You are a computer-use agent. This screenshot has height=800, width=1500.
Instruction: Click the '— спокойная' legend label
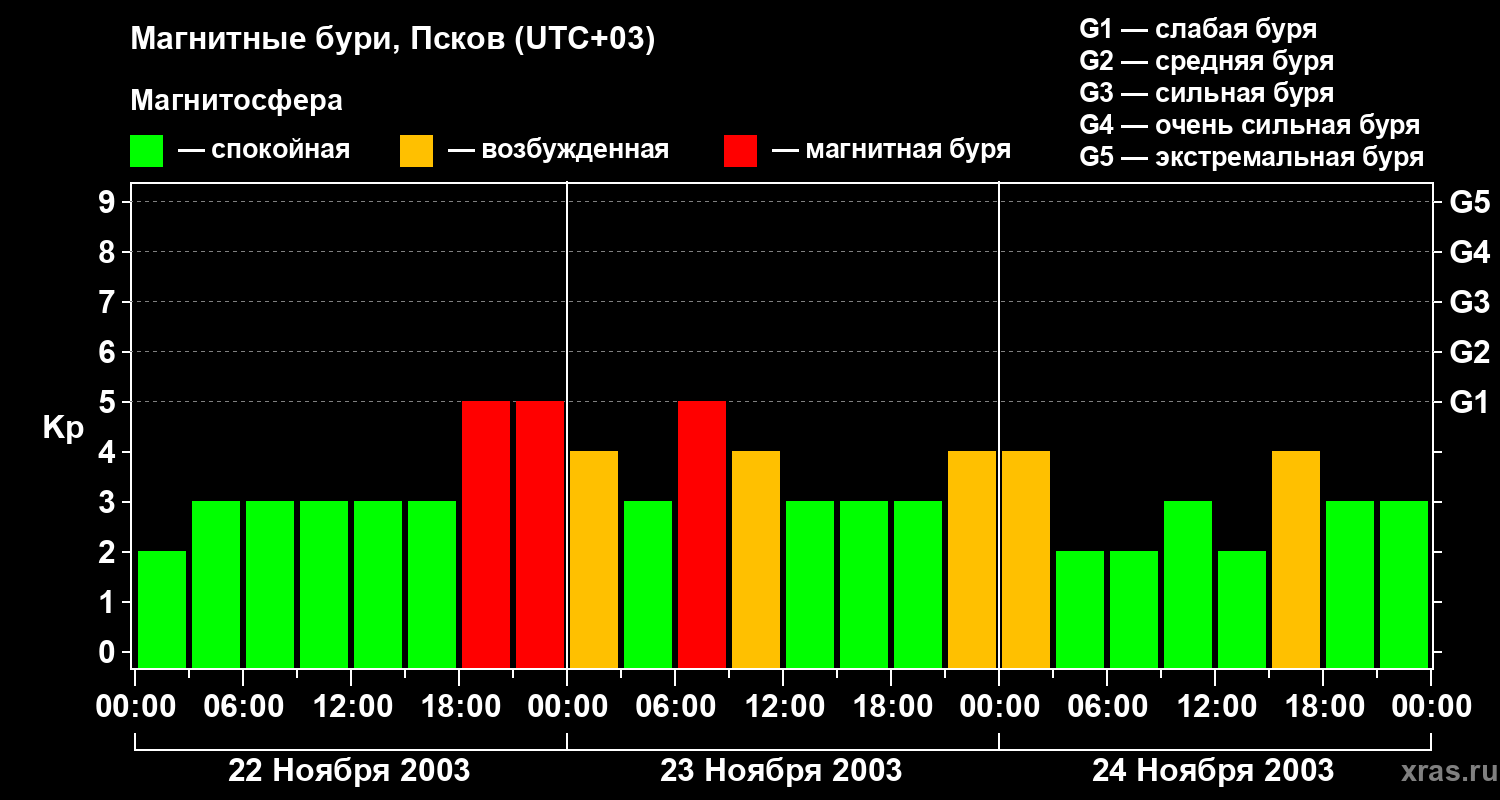[264, 150]
